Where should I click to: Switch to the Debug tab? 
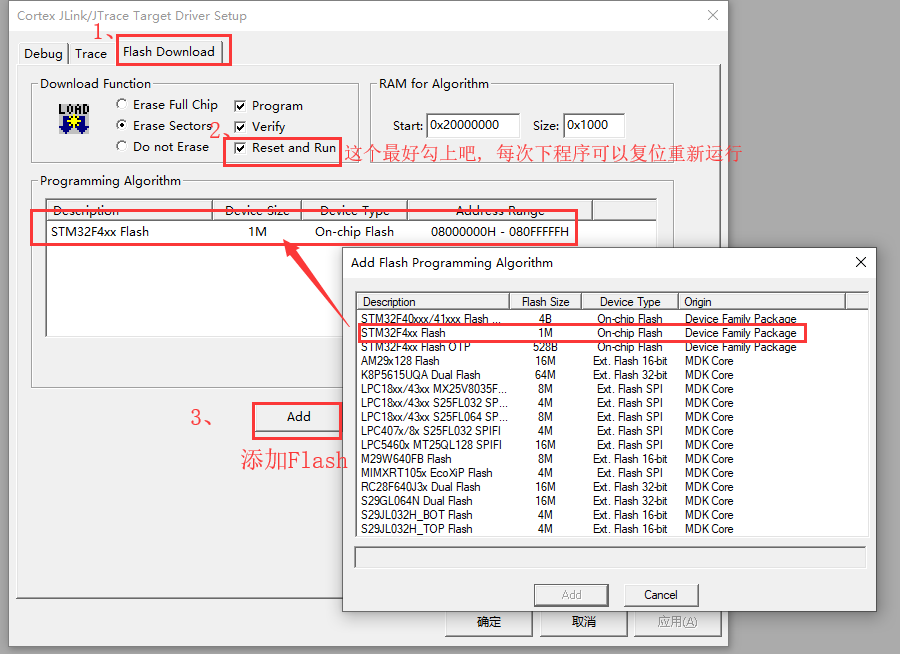point(43,54)
